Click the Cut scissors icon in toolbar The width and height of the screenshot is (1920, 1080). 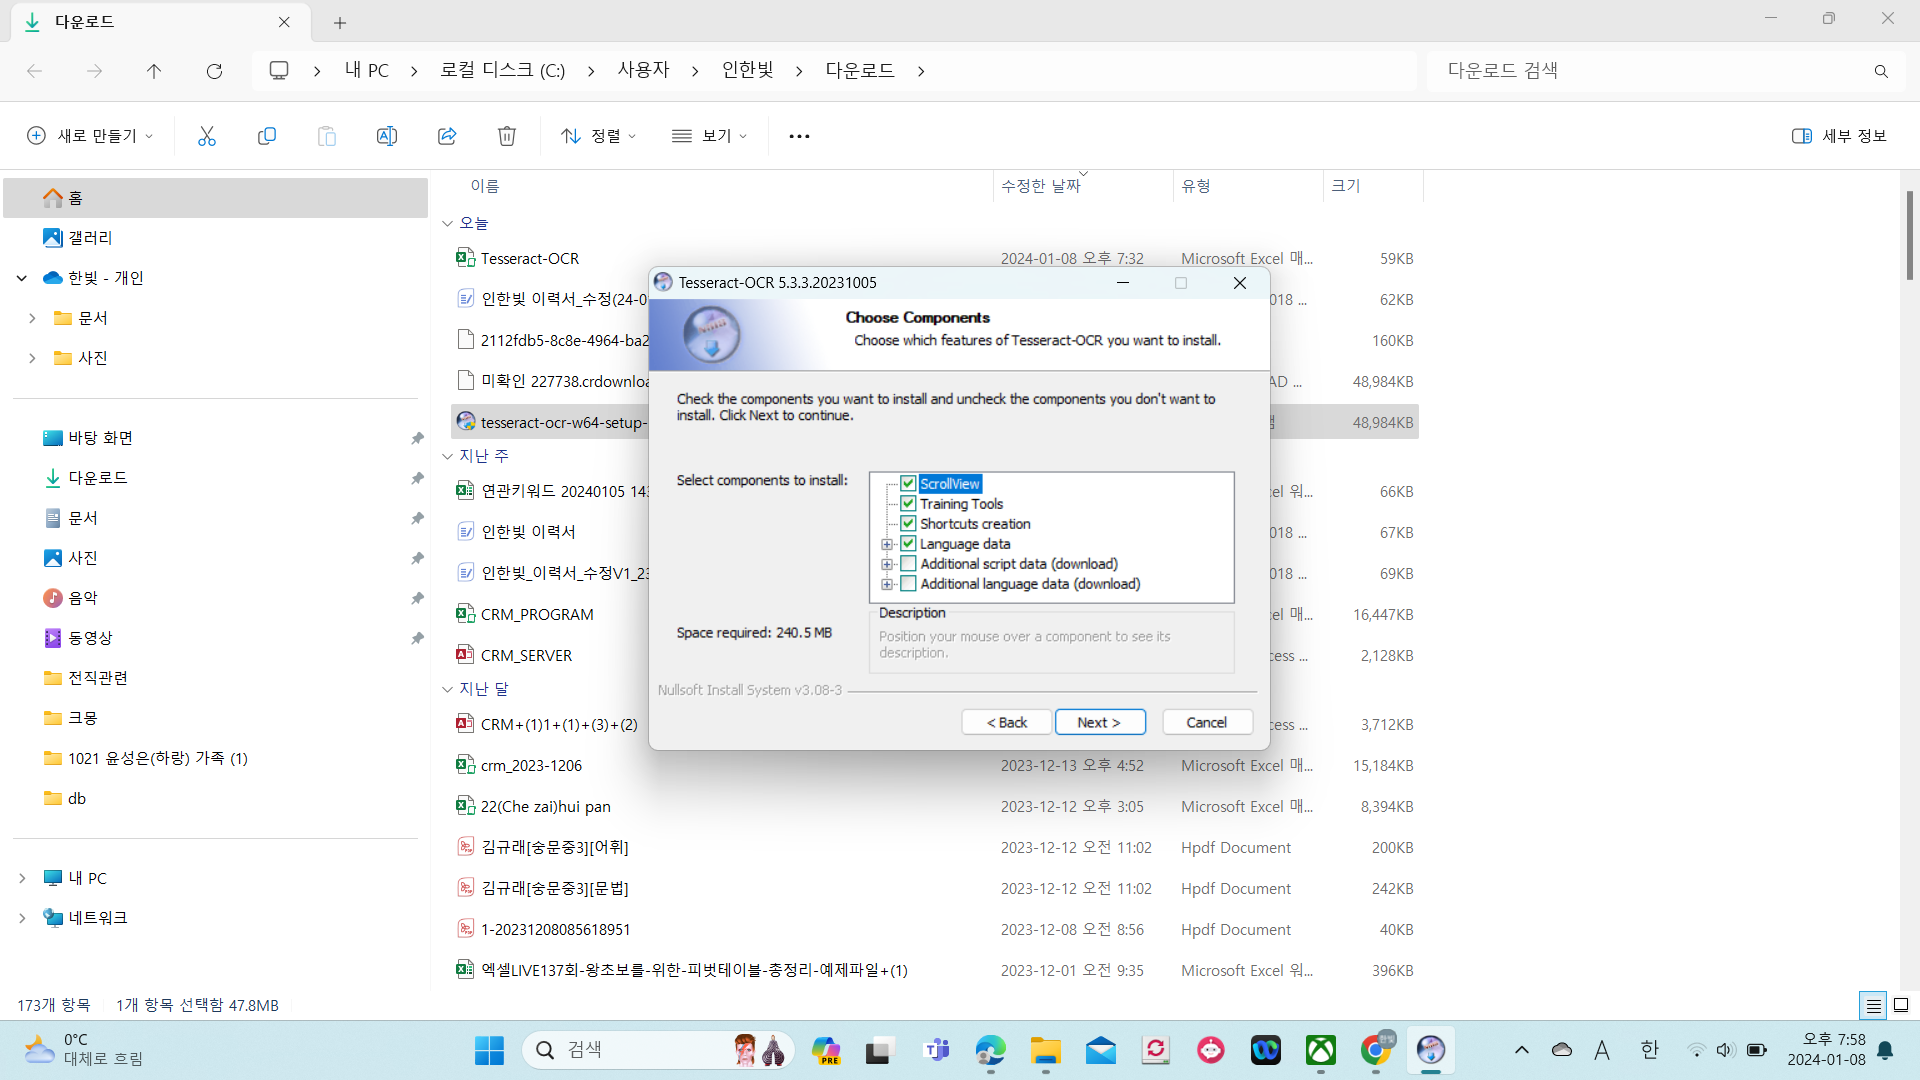pos(207,136)
